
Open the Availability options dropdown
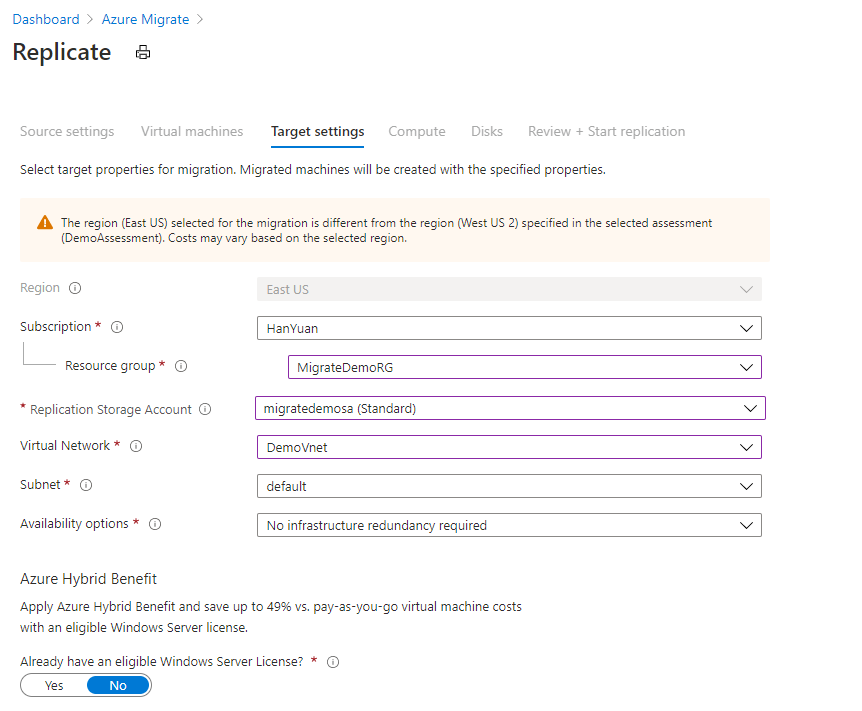coord(509,525)
